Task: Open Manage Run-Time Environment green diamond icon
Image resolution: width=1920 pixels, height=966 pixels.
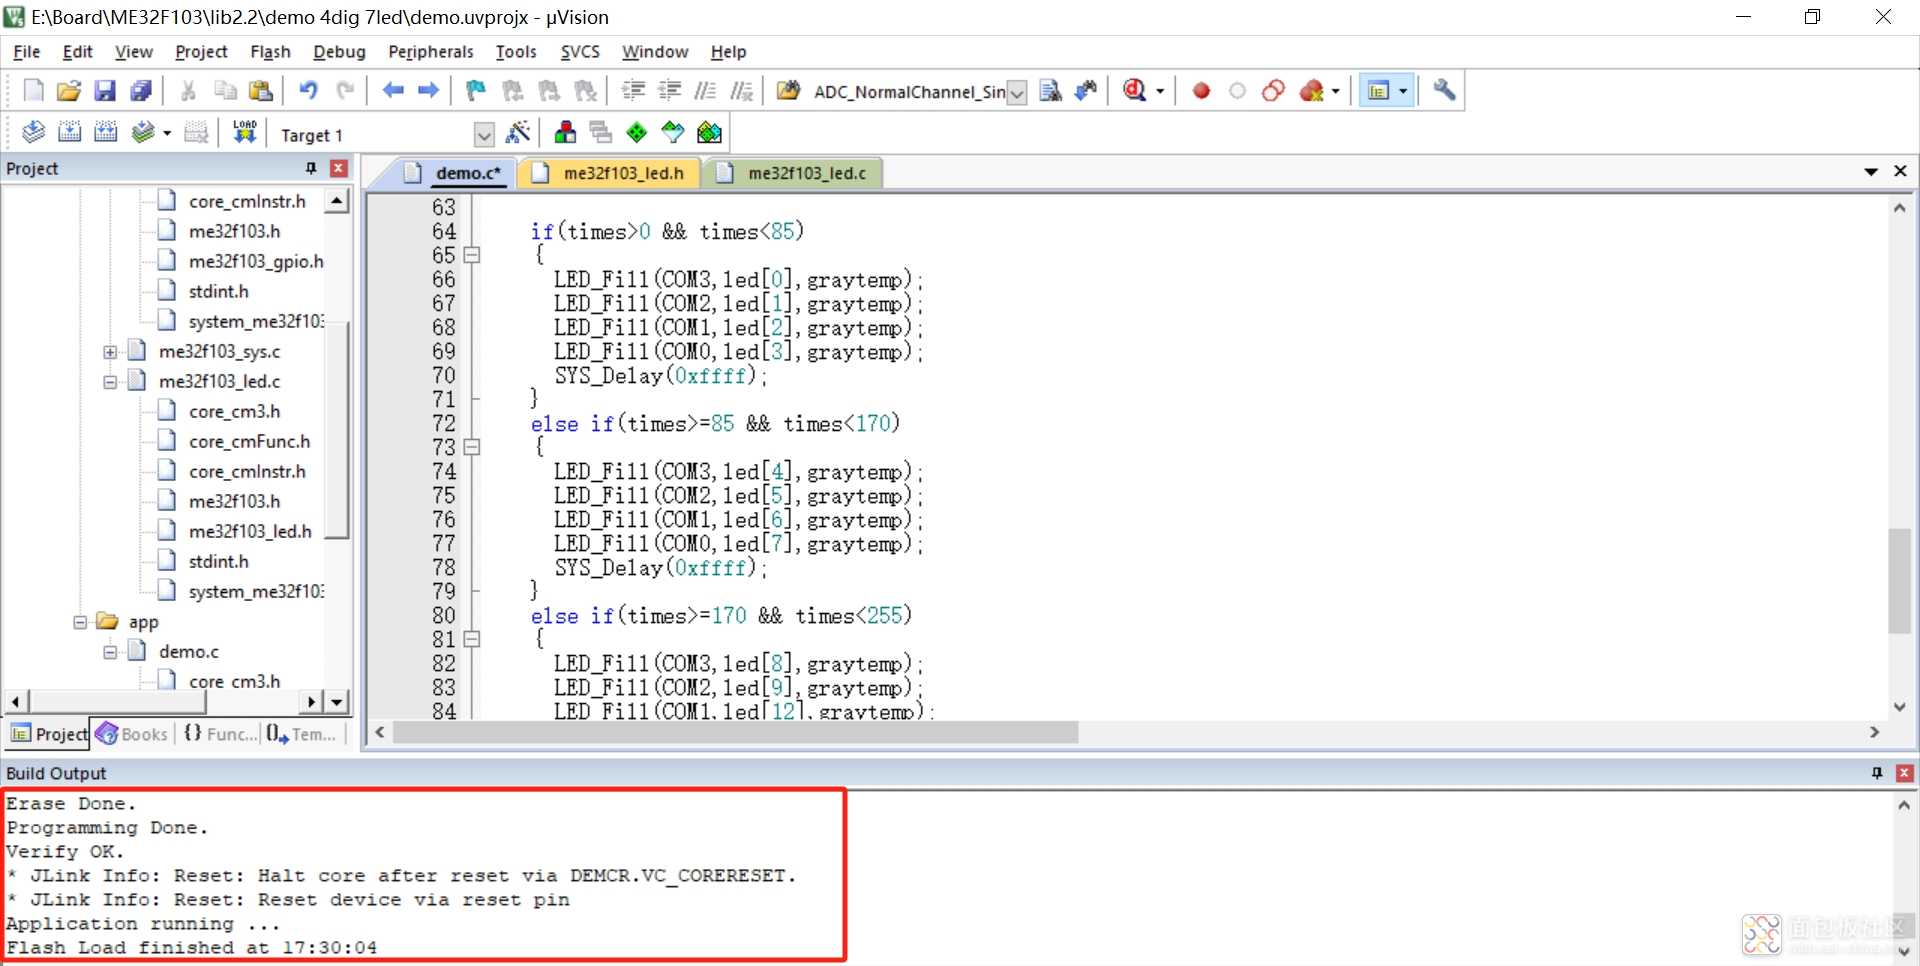Action: coord(637,132)
